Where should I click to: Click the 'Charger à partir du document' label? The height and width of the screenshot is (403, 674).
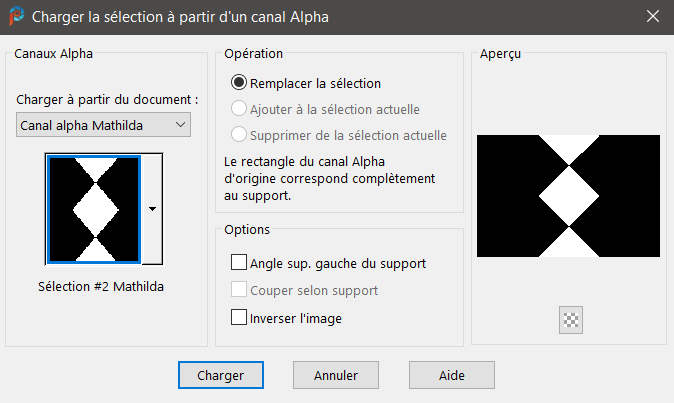tap(108, 100)
